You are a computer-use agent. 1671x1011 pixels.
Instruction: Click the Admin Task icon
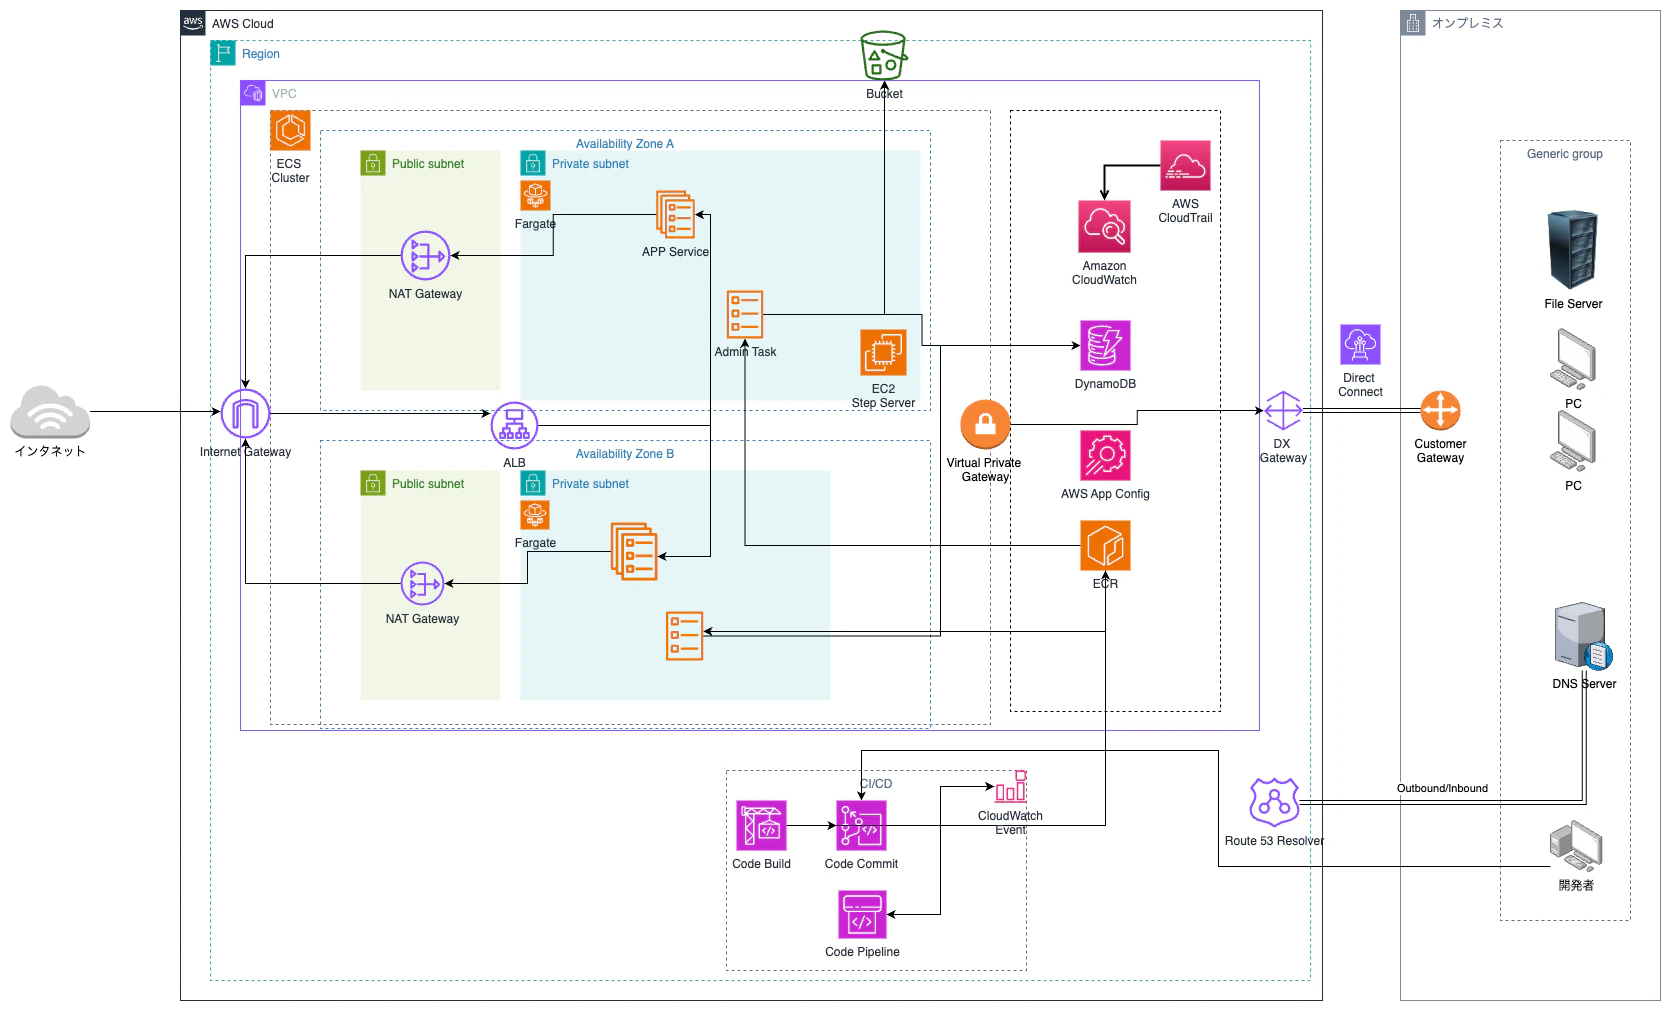tap(745, 315)
